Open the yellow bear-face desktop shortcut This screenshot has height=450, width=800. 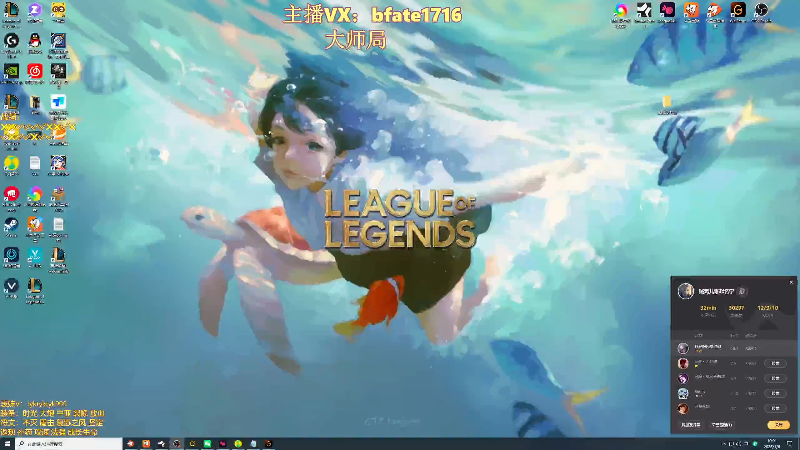tap(58, 10)
